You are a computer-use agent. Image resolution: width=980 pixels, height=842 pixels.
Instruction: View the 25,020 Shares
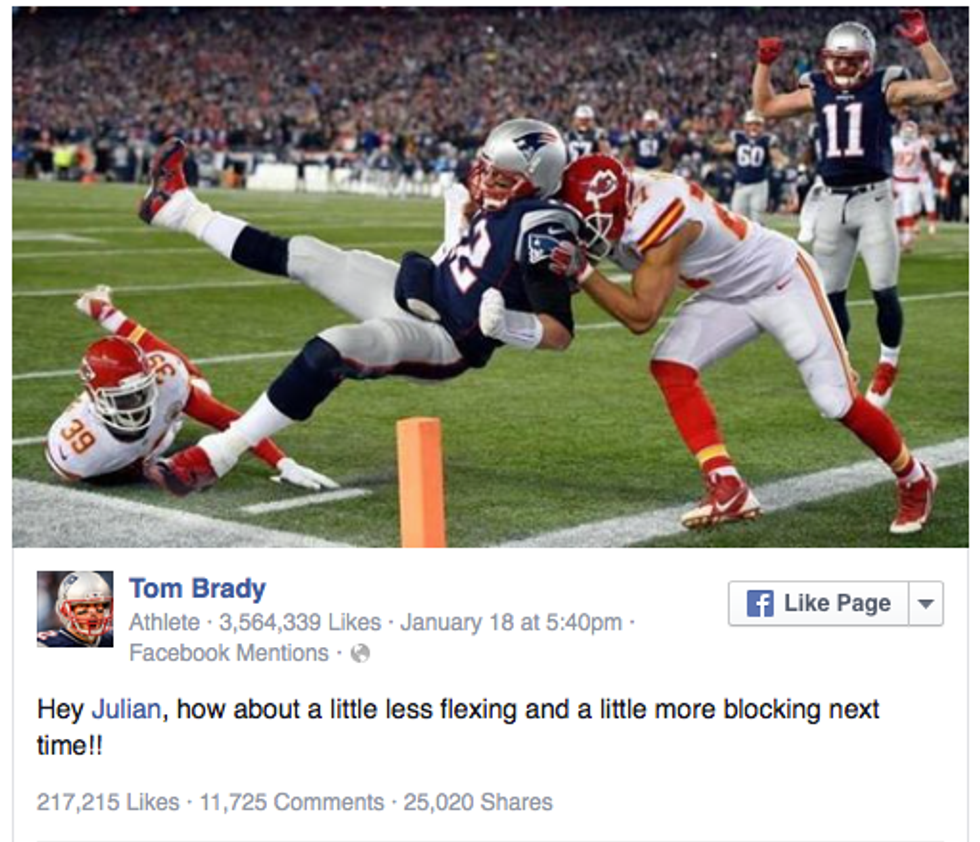(x=478, y=801)
